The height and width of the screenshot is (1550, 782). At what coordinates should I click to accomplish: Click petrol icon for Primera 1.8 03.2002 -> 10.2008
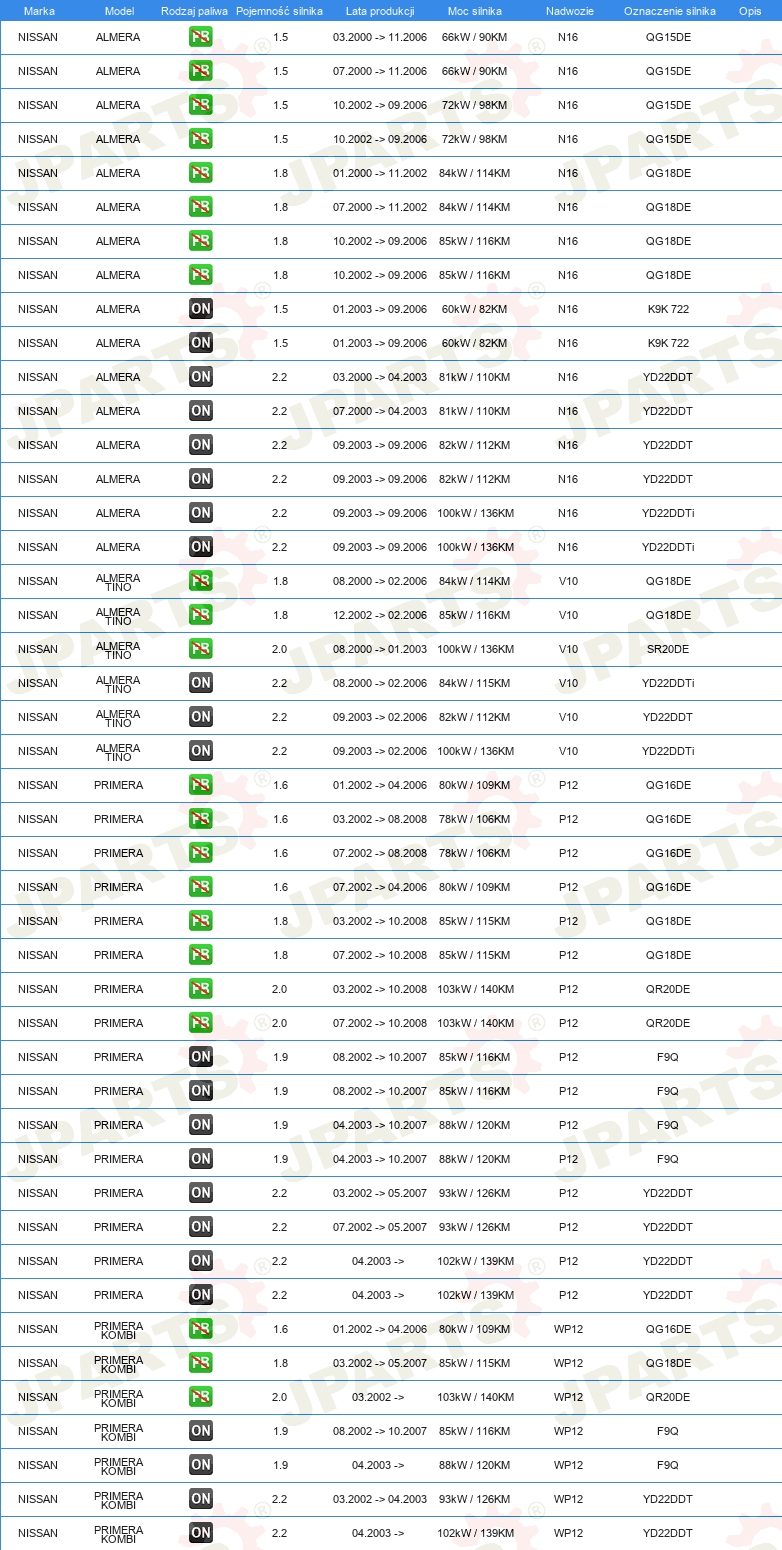(x=200, y=921)
